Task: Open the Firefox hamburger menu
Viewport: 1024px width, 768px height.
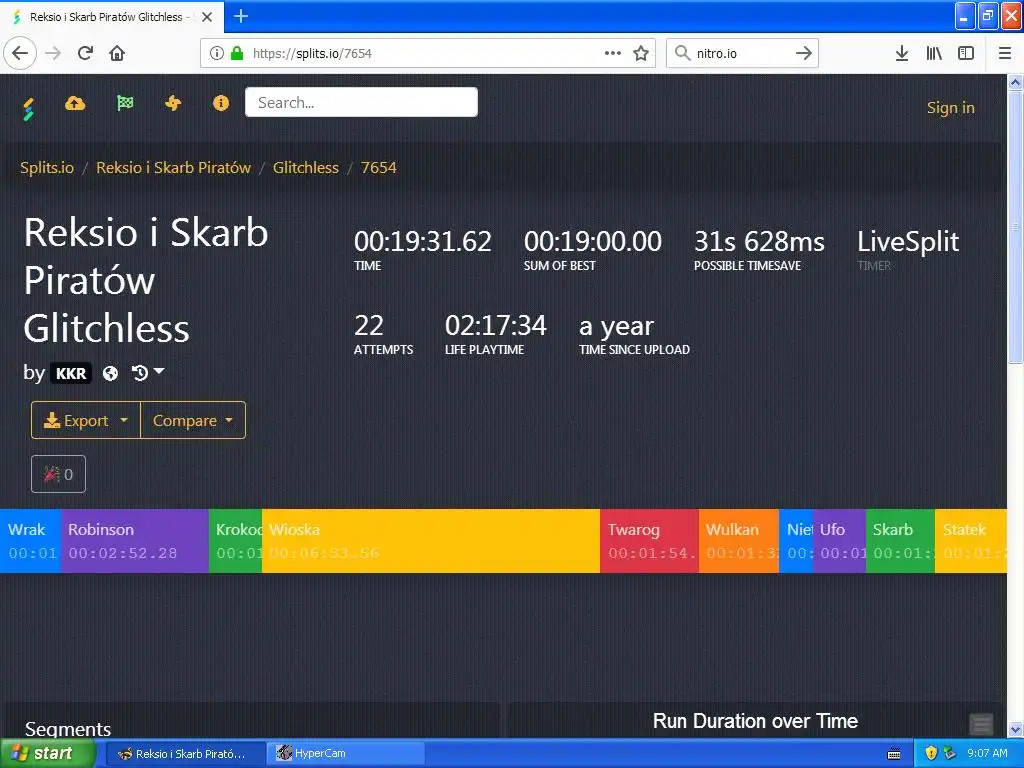Action: click(x=1005, y=53)
